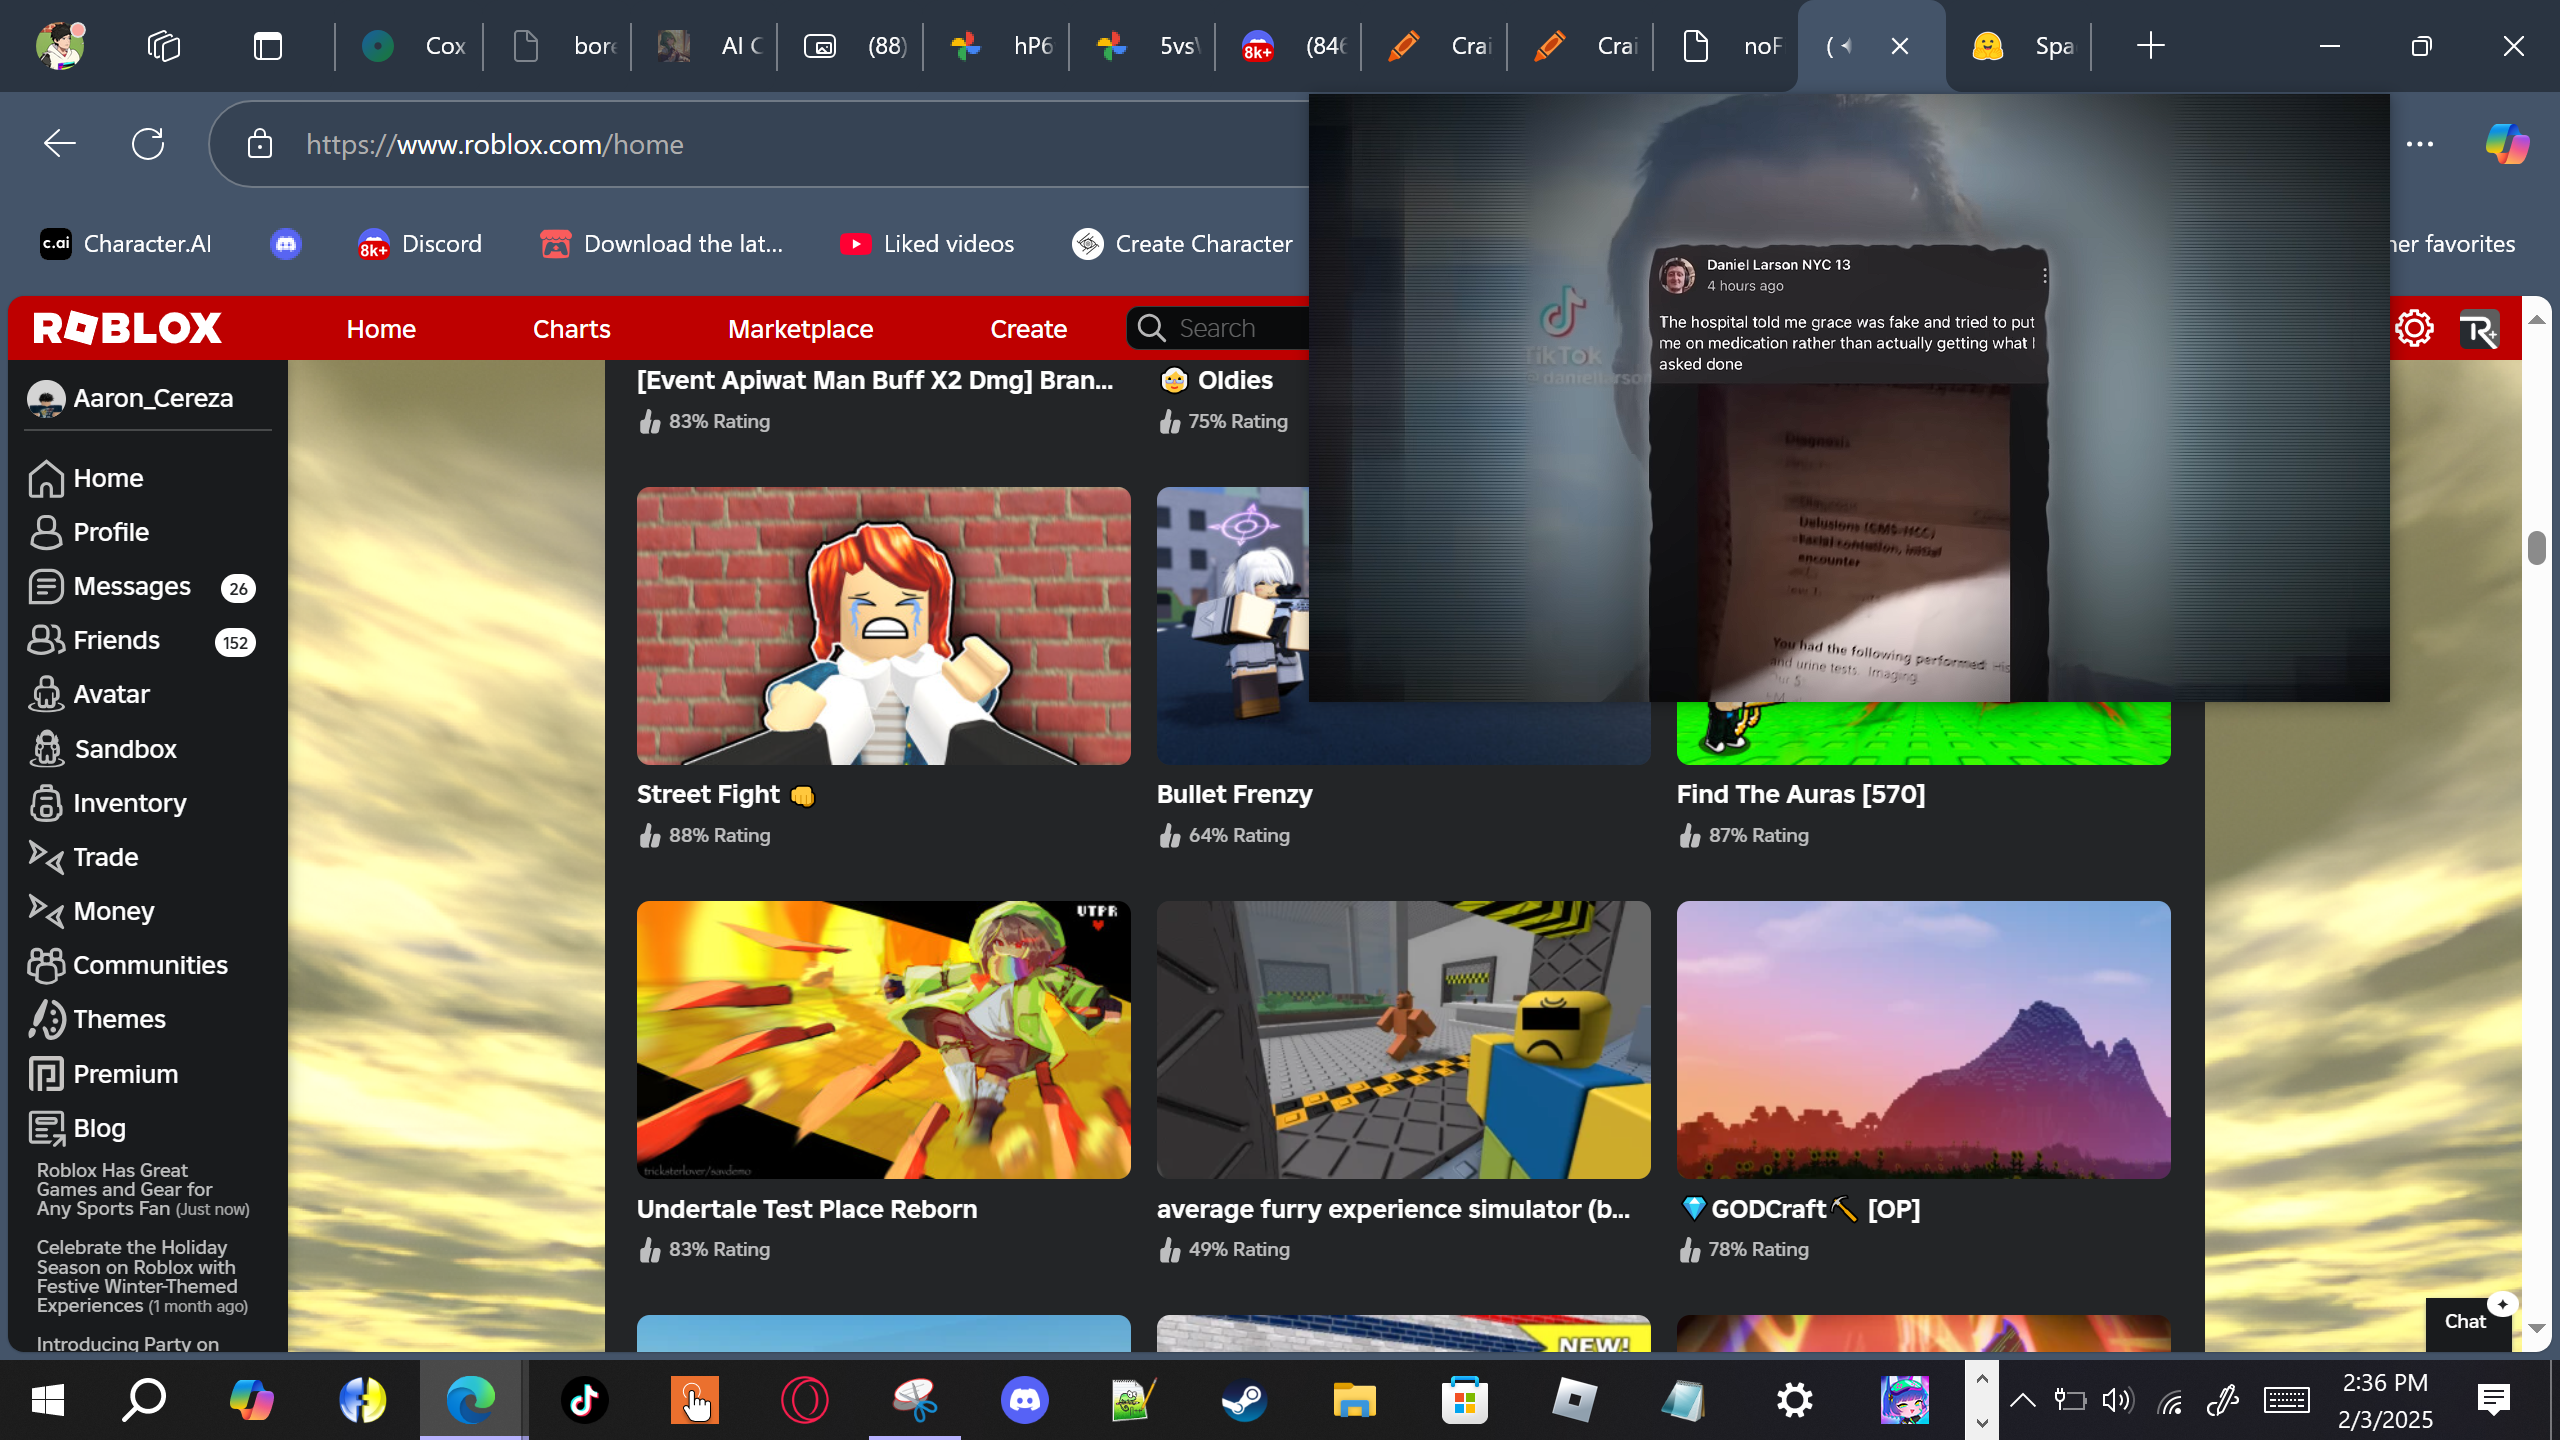Open the Inventory backpack icon
Image resolution: width=2560 pixels, height=1440 pixels.
click(46, 803)
